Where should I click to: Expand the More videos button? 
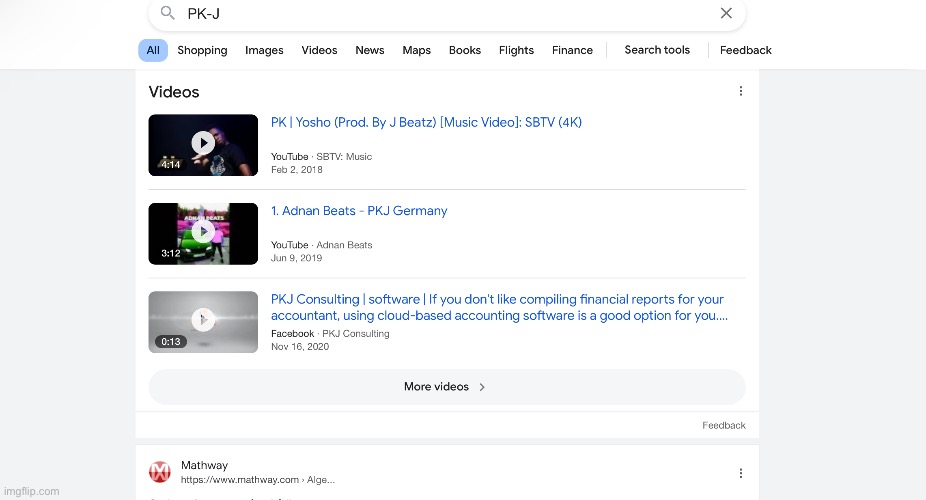coord(446,387)
